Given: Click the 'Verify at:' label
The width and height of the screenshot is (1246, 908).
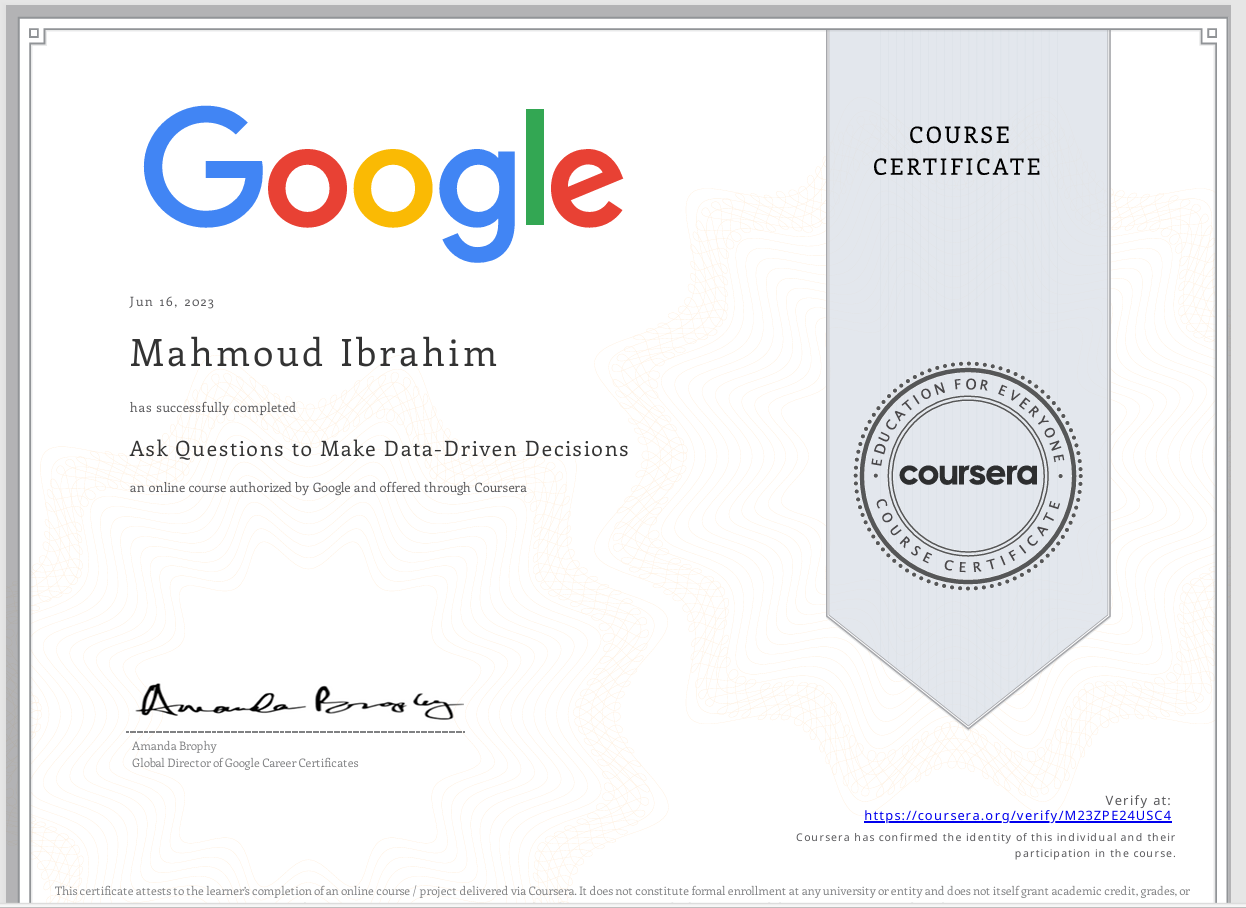Looking at the screenshot, I should (x=1138, y=800).
